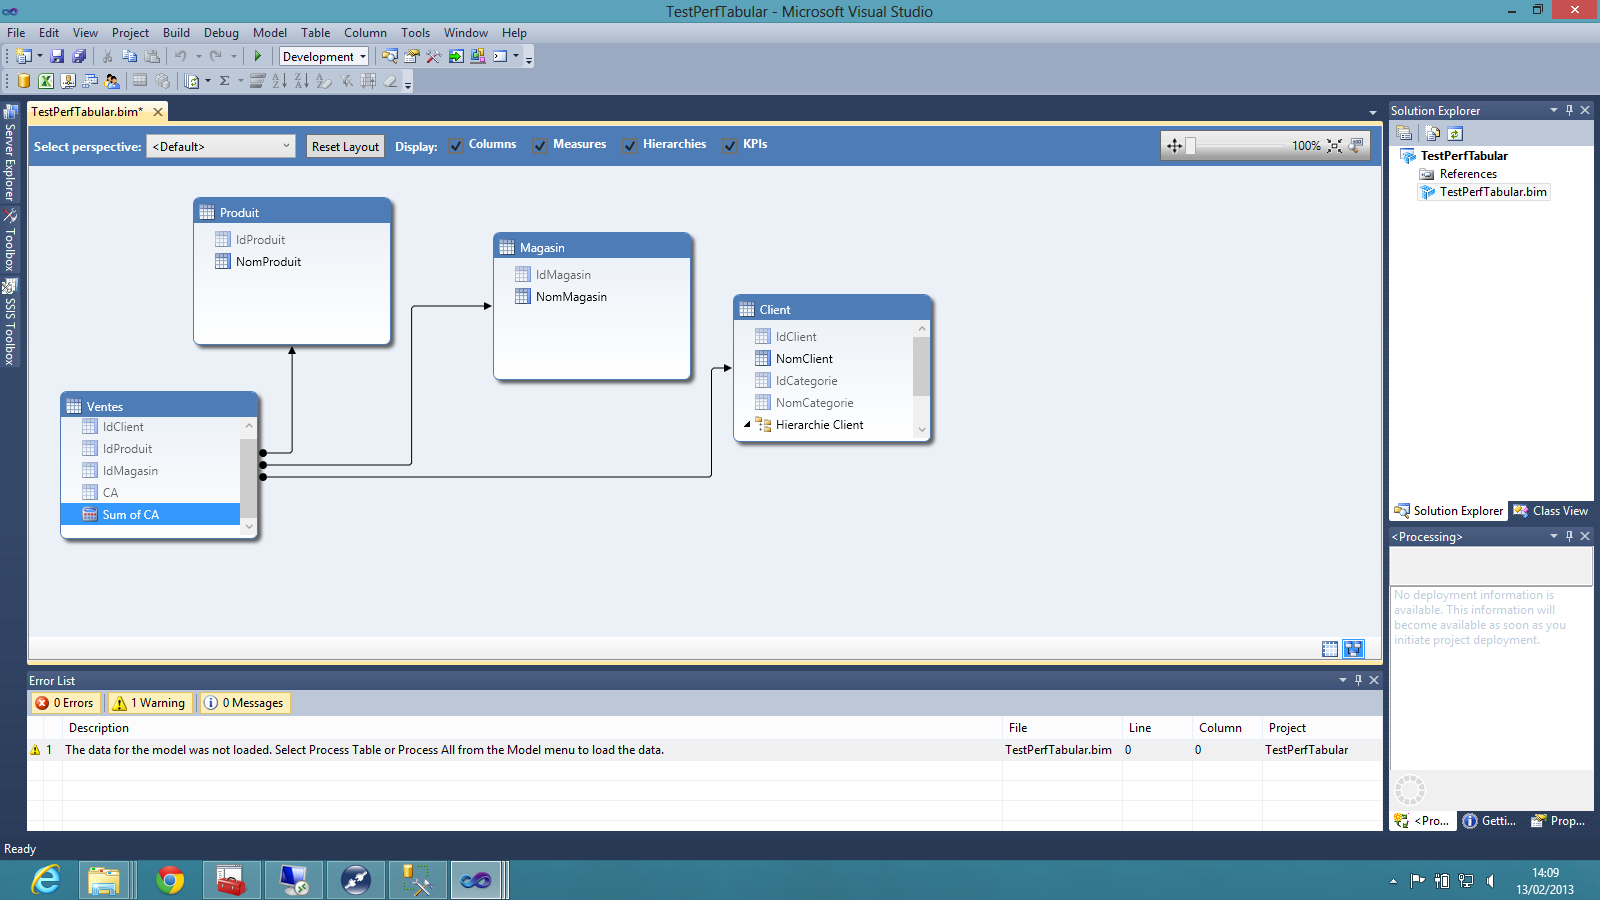Click the green Start arrow icon

coord(258,57)
